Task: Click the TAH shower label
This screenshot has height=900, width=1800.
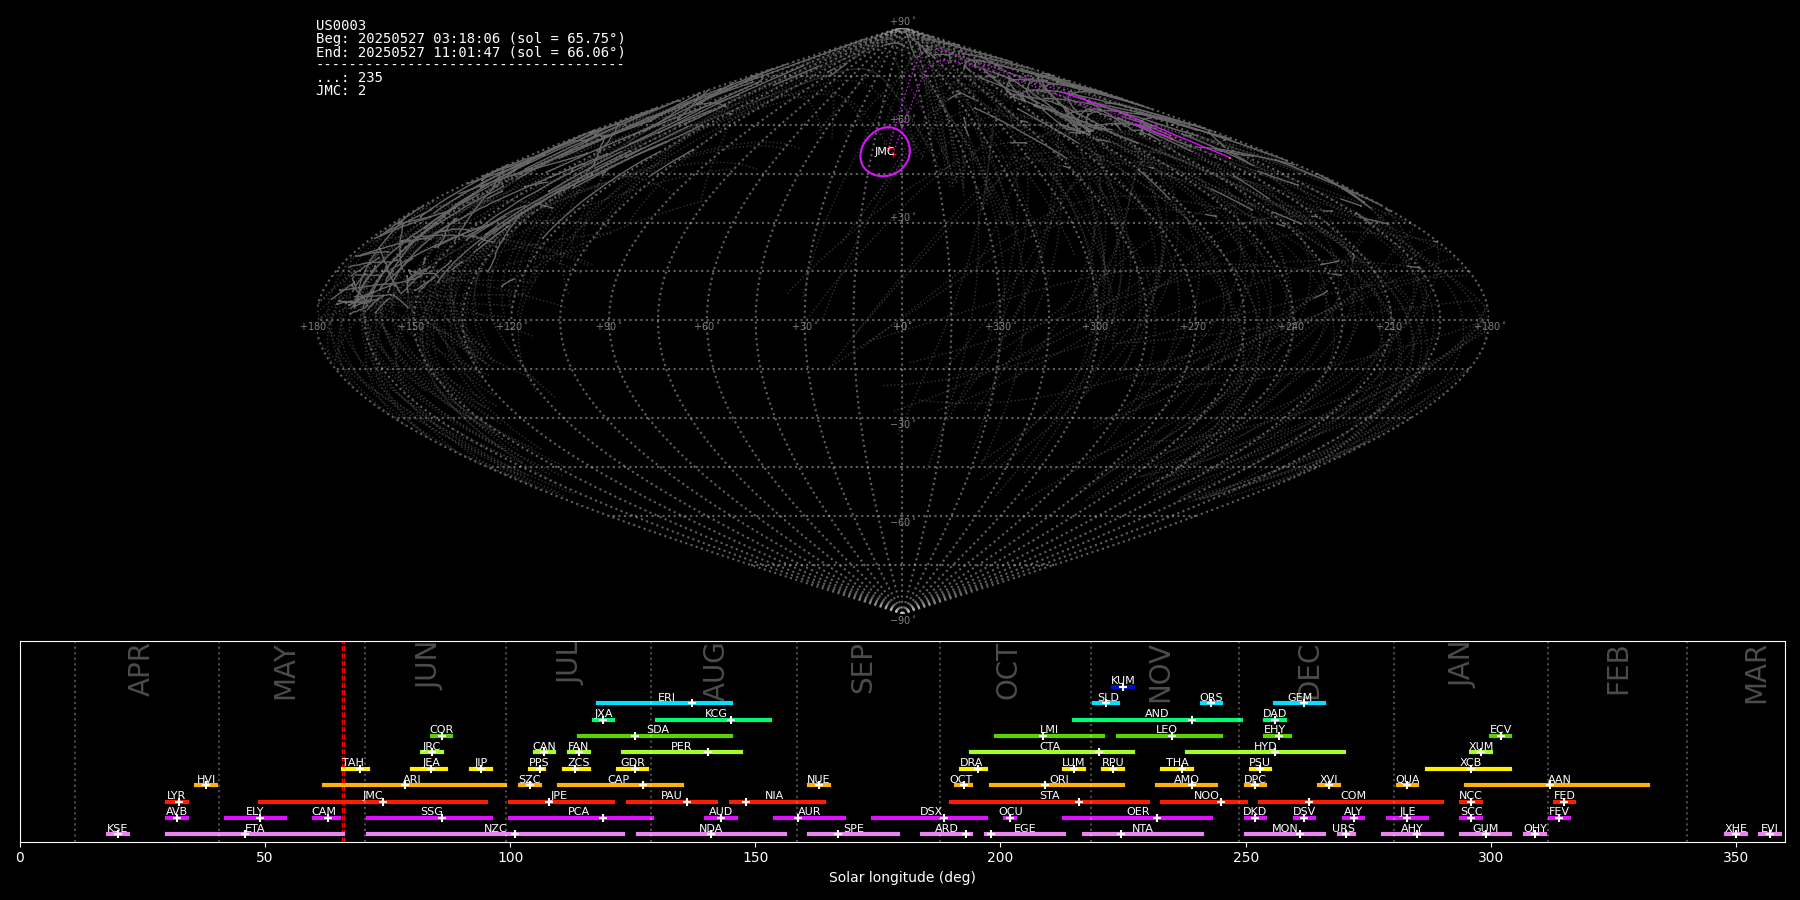Action: coord(353,762)
